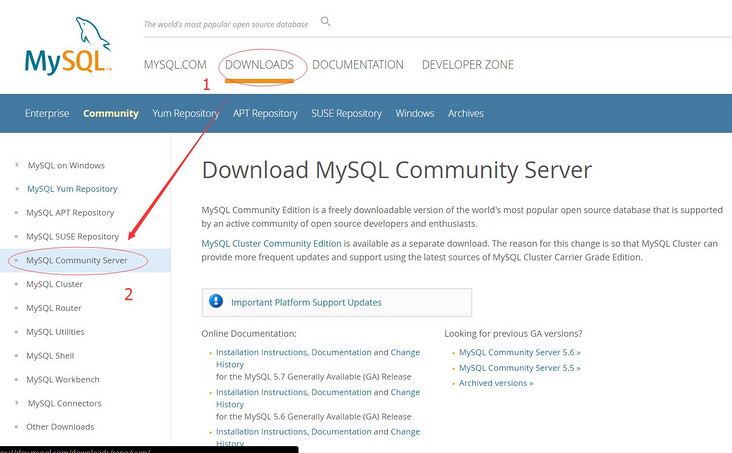The image size is (732, 453).
Task: Focus the search field at the top
Action: [226, 24]
